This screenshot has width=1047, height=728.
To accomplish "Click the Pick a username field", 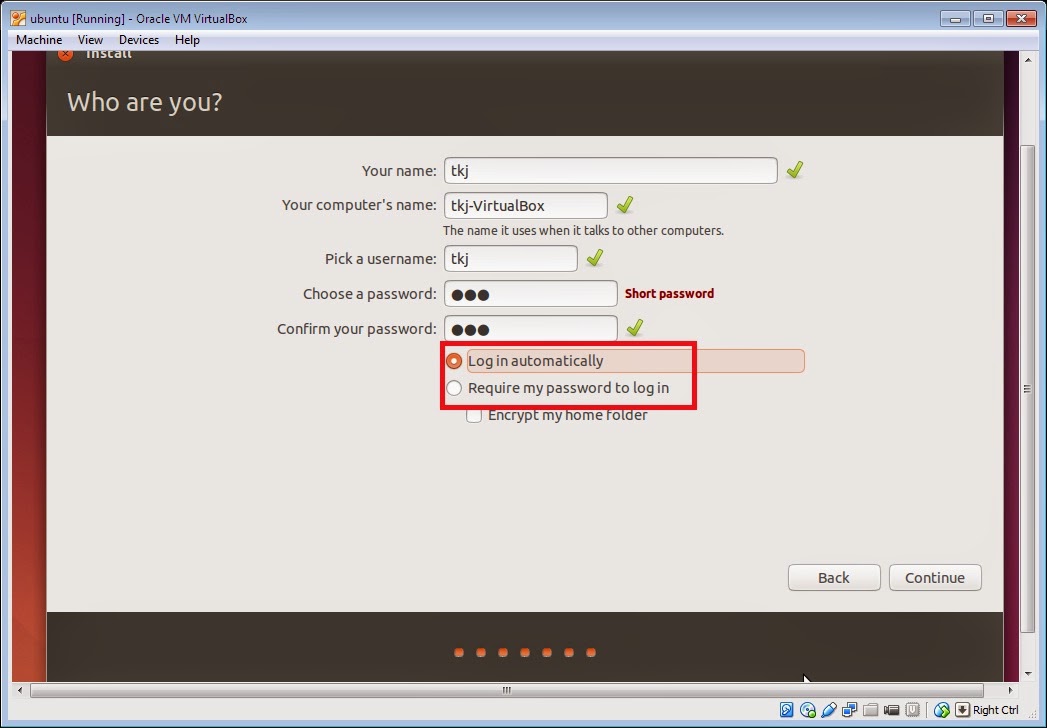I will click(x=511, y=258).
